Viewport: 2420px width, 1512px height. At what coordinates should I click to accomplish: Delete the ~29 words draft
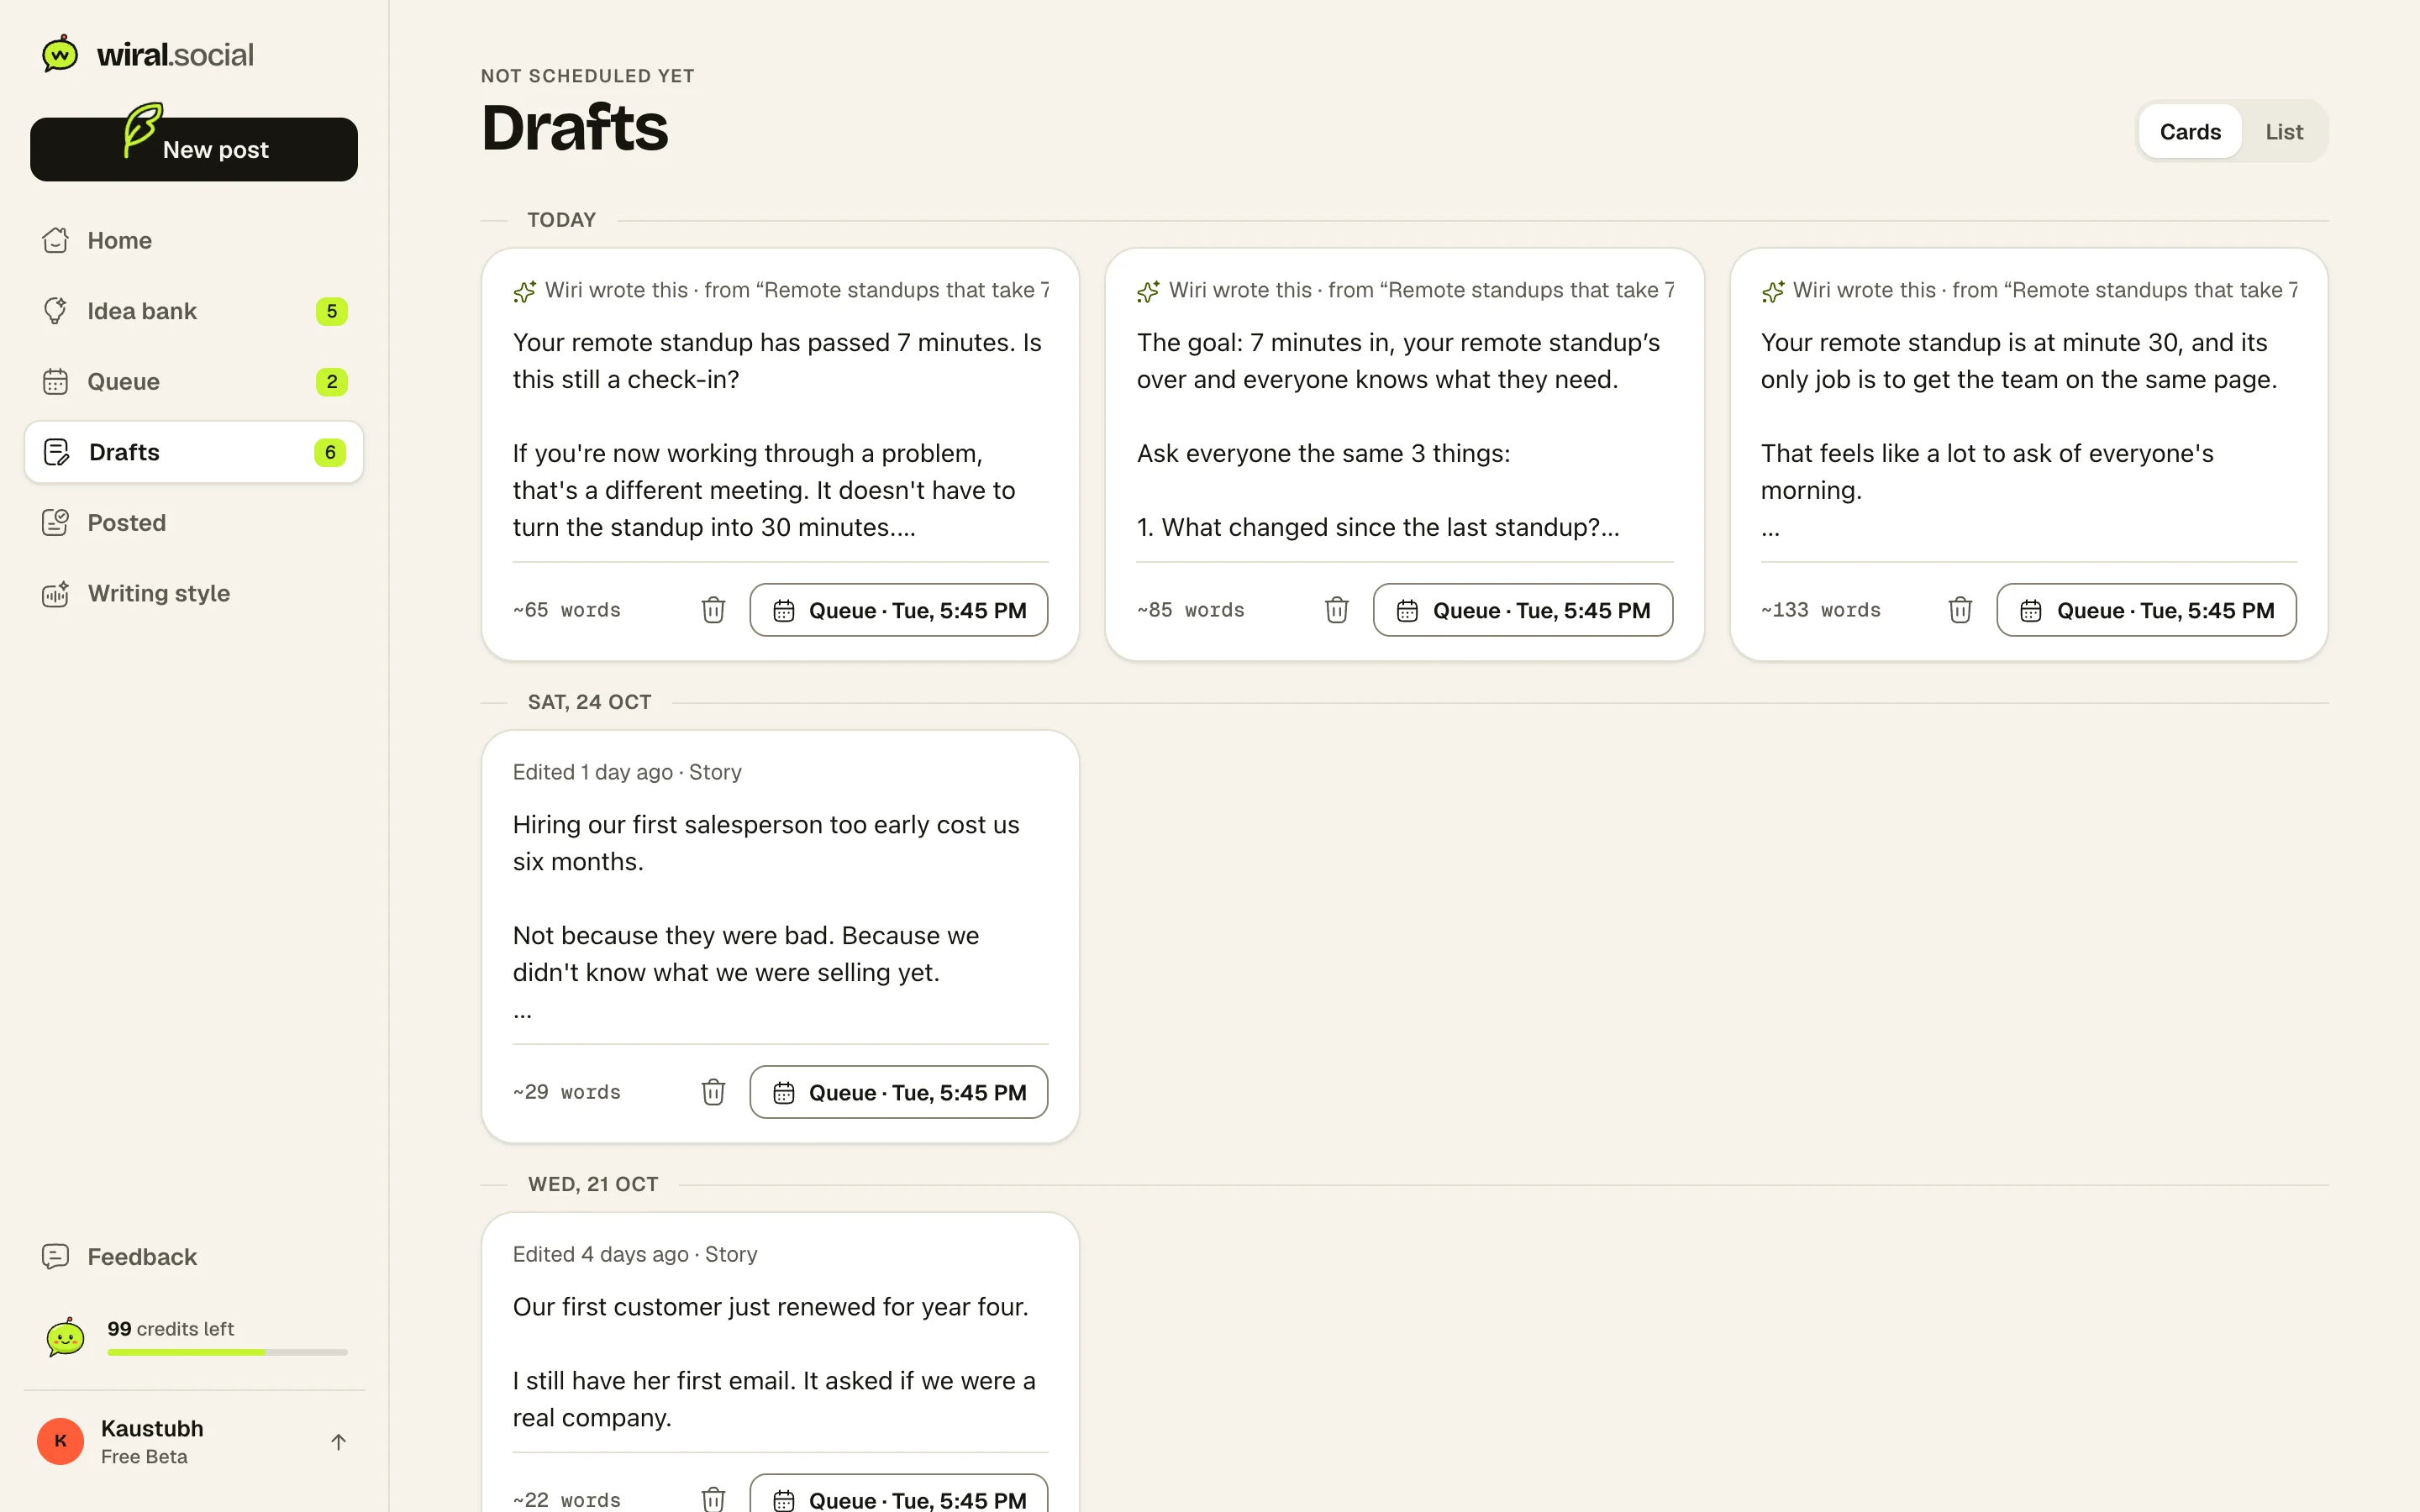[713, 1092]
